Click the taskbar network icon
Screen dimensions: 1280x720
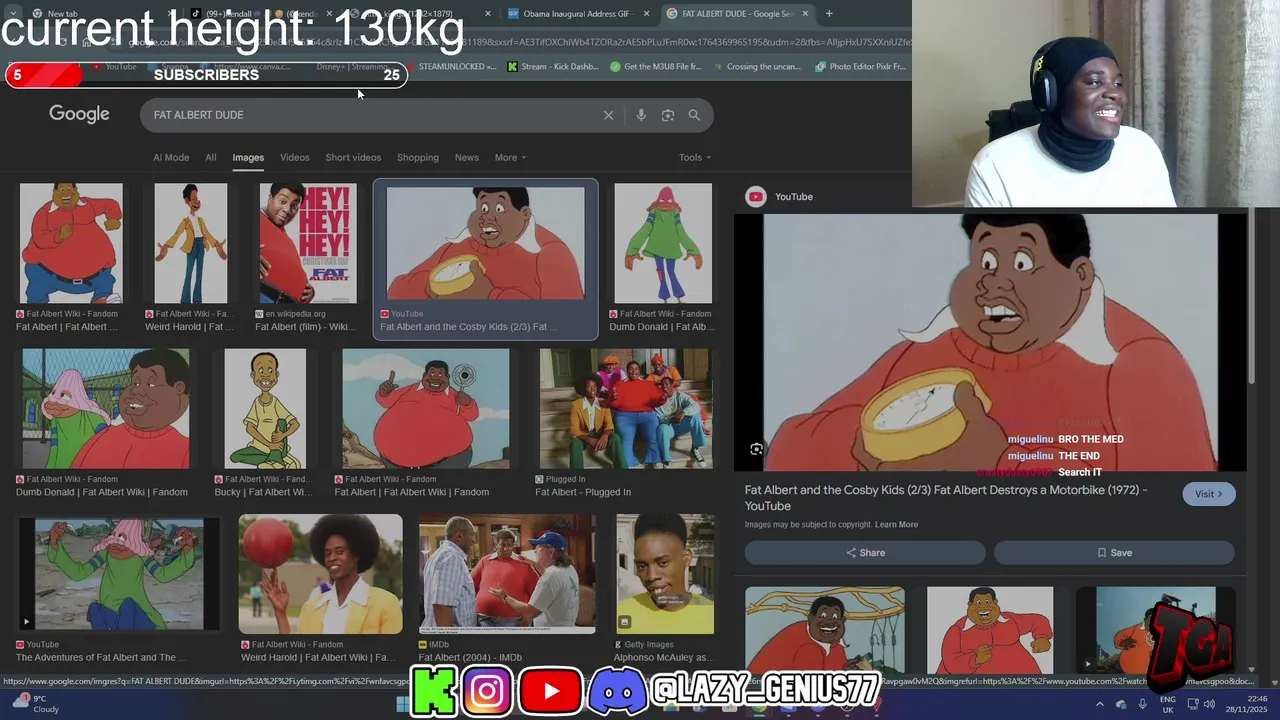(x=1192, y=704)
